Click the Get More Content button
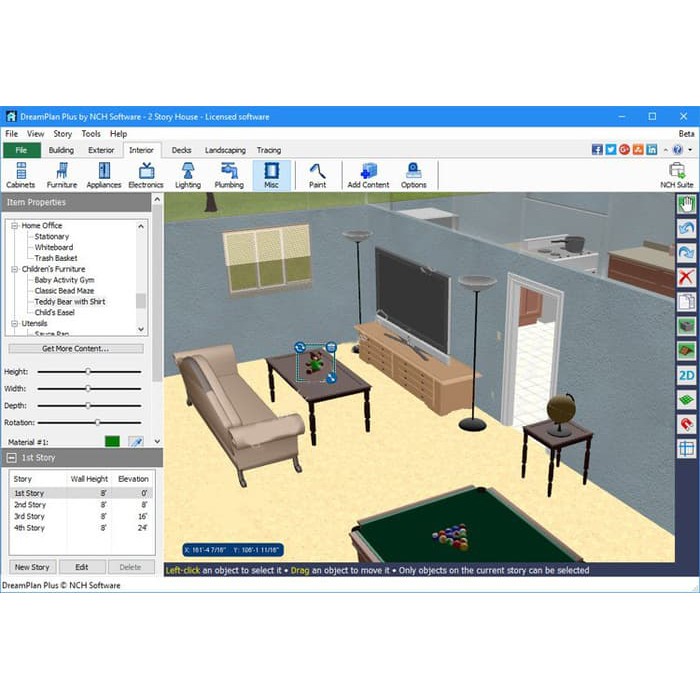700x700 pixels. 76,349
